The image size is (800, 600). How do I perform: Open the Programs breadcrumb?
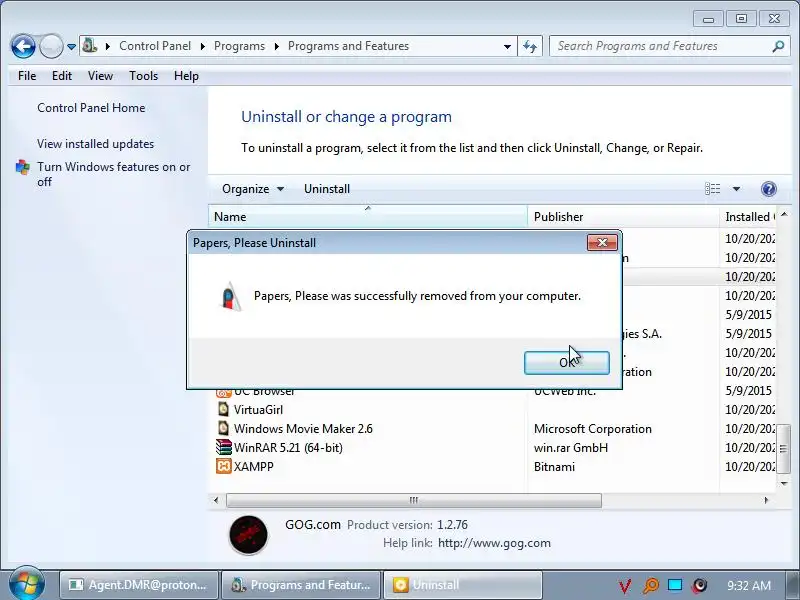(239, 46)
